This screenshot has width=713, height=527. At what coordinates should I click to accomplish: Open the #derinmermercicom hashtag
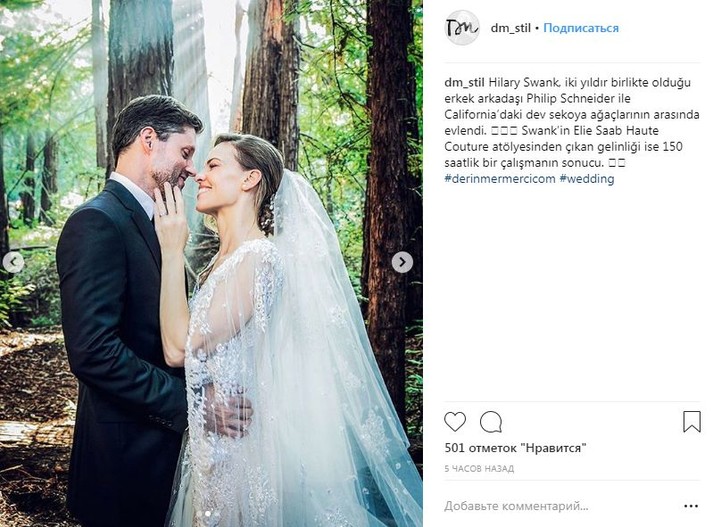500,179
